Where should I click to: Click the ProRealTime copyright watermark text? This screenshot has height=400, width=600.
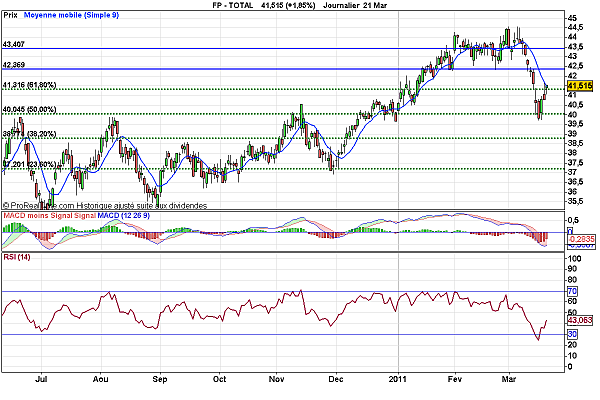pos(105,205)
